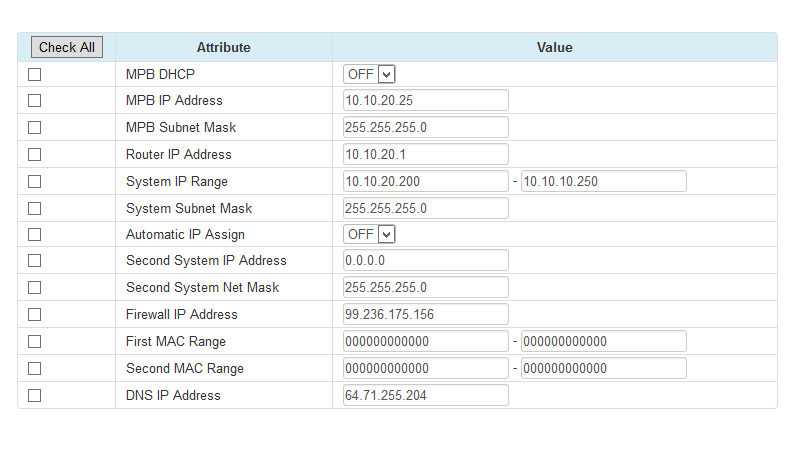Viewport: 791px width, 451px height.
Task: Open the Automatic IP Assign dropdown
Action: pos(369,235)
